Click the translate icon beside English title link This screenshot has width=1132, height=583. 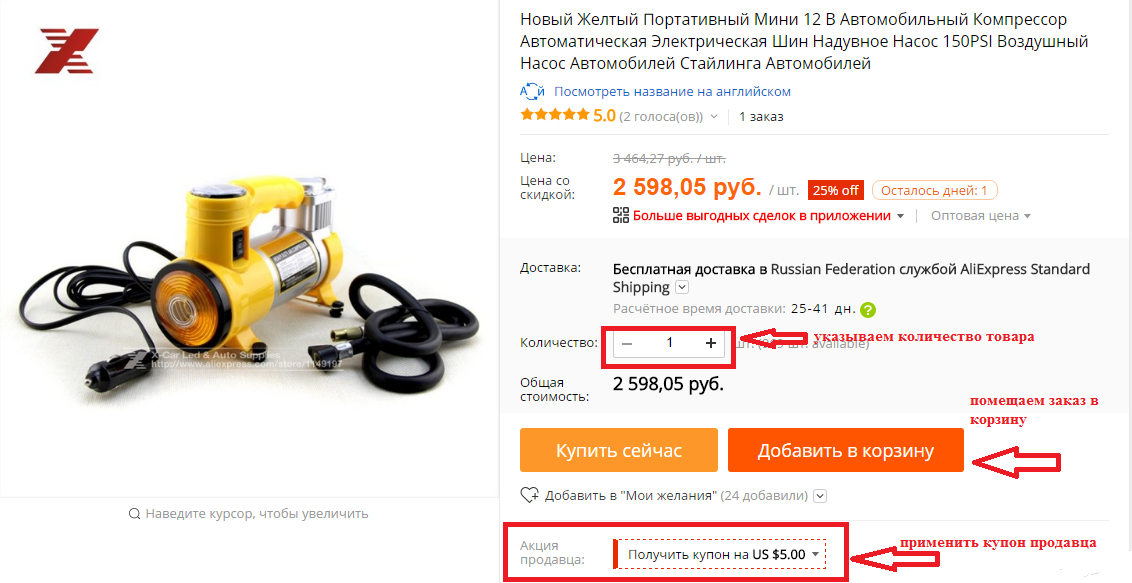pyautogui.click(x=532, y=92)
